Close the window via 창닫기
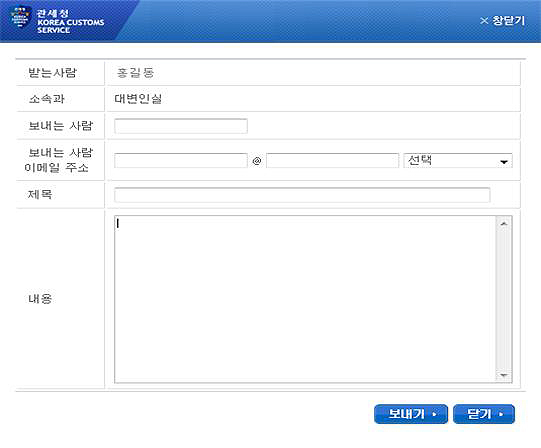 (x=502, y=21)
